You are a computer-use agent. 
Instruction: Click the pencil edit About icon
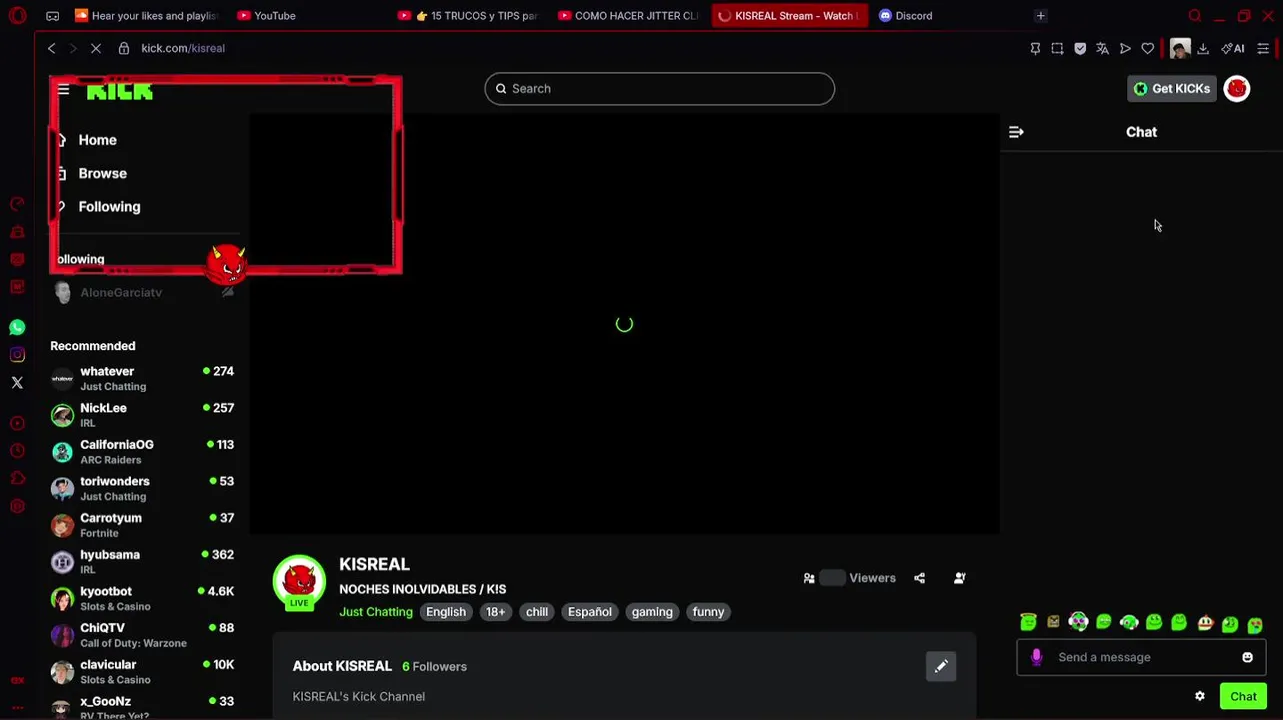pyautogui.click(x=941, y=666)
